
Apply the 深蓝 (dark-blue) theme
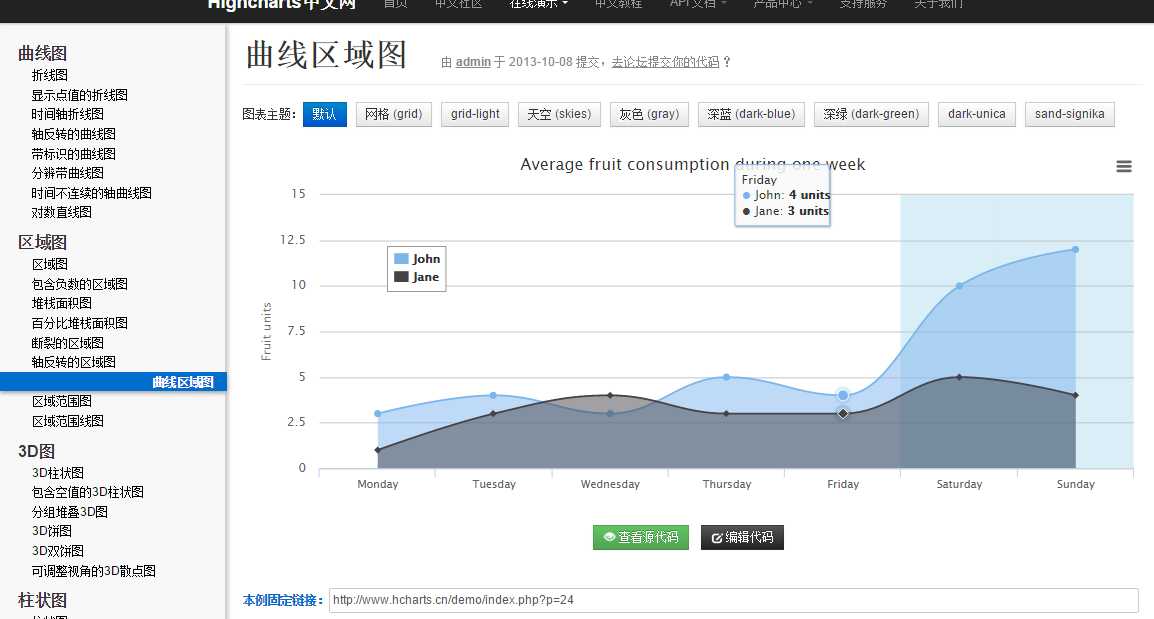tap(751, 113)
